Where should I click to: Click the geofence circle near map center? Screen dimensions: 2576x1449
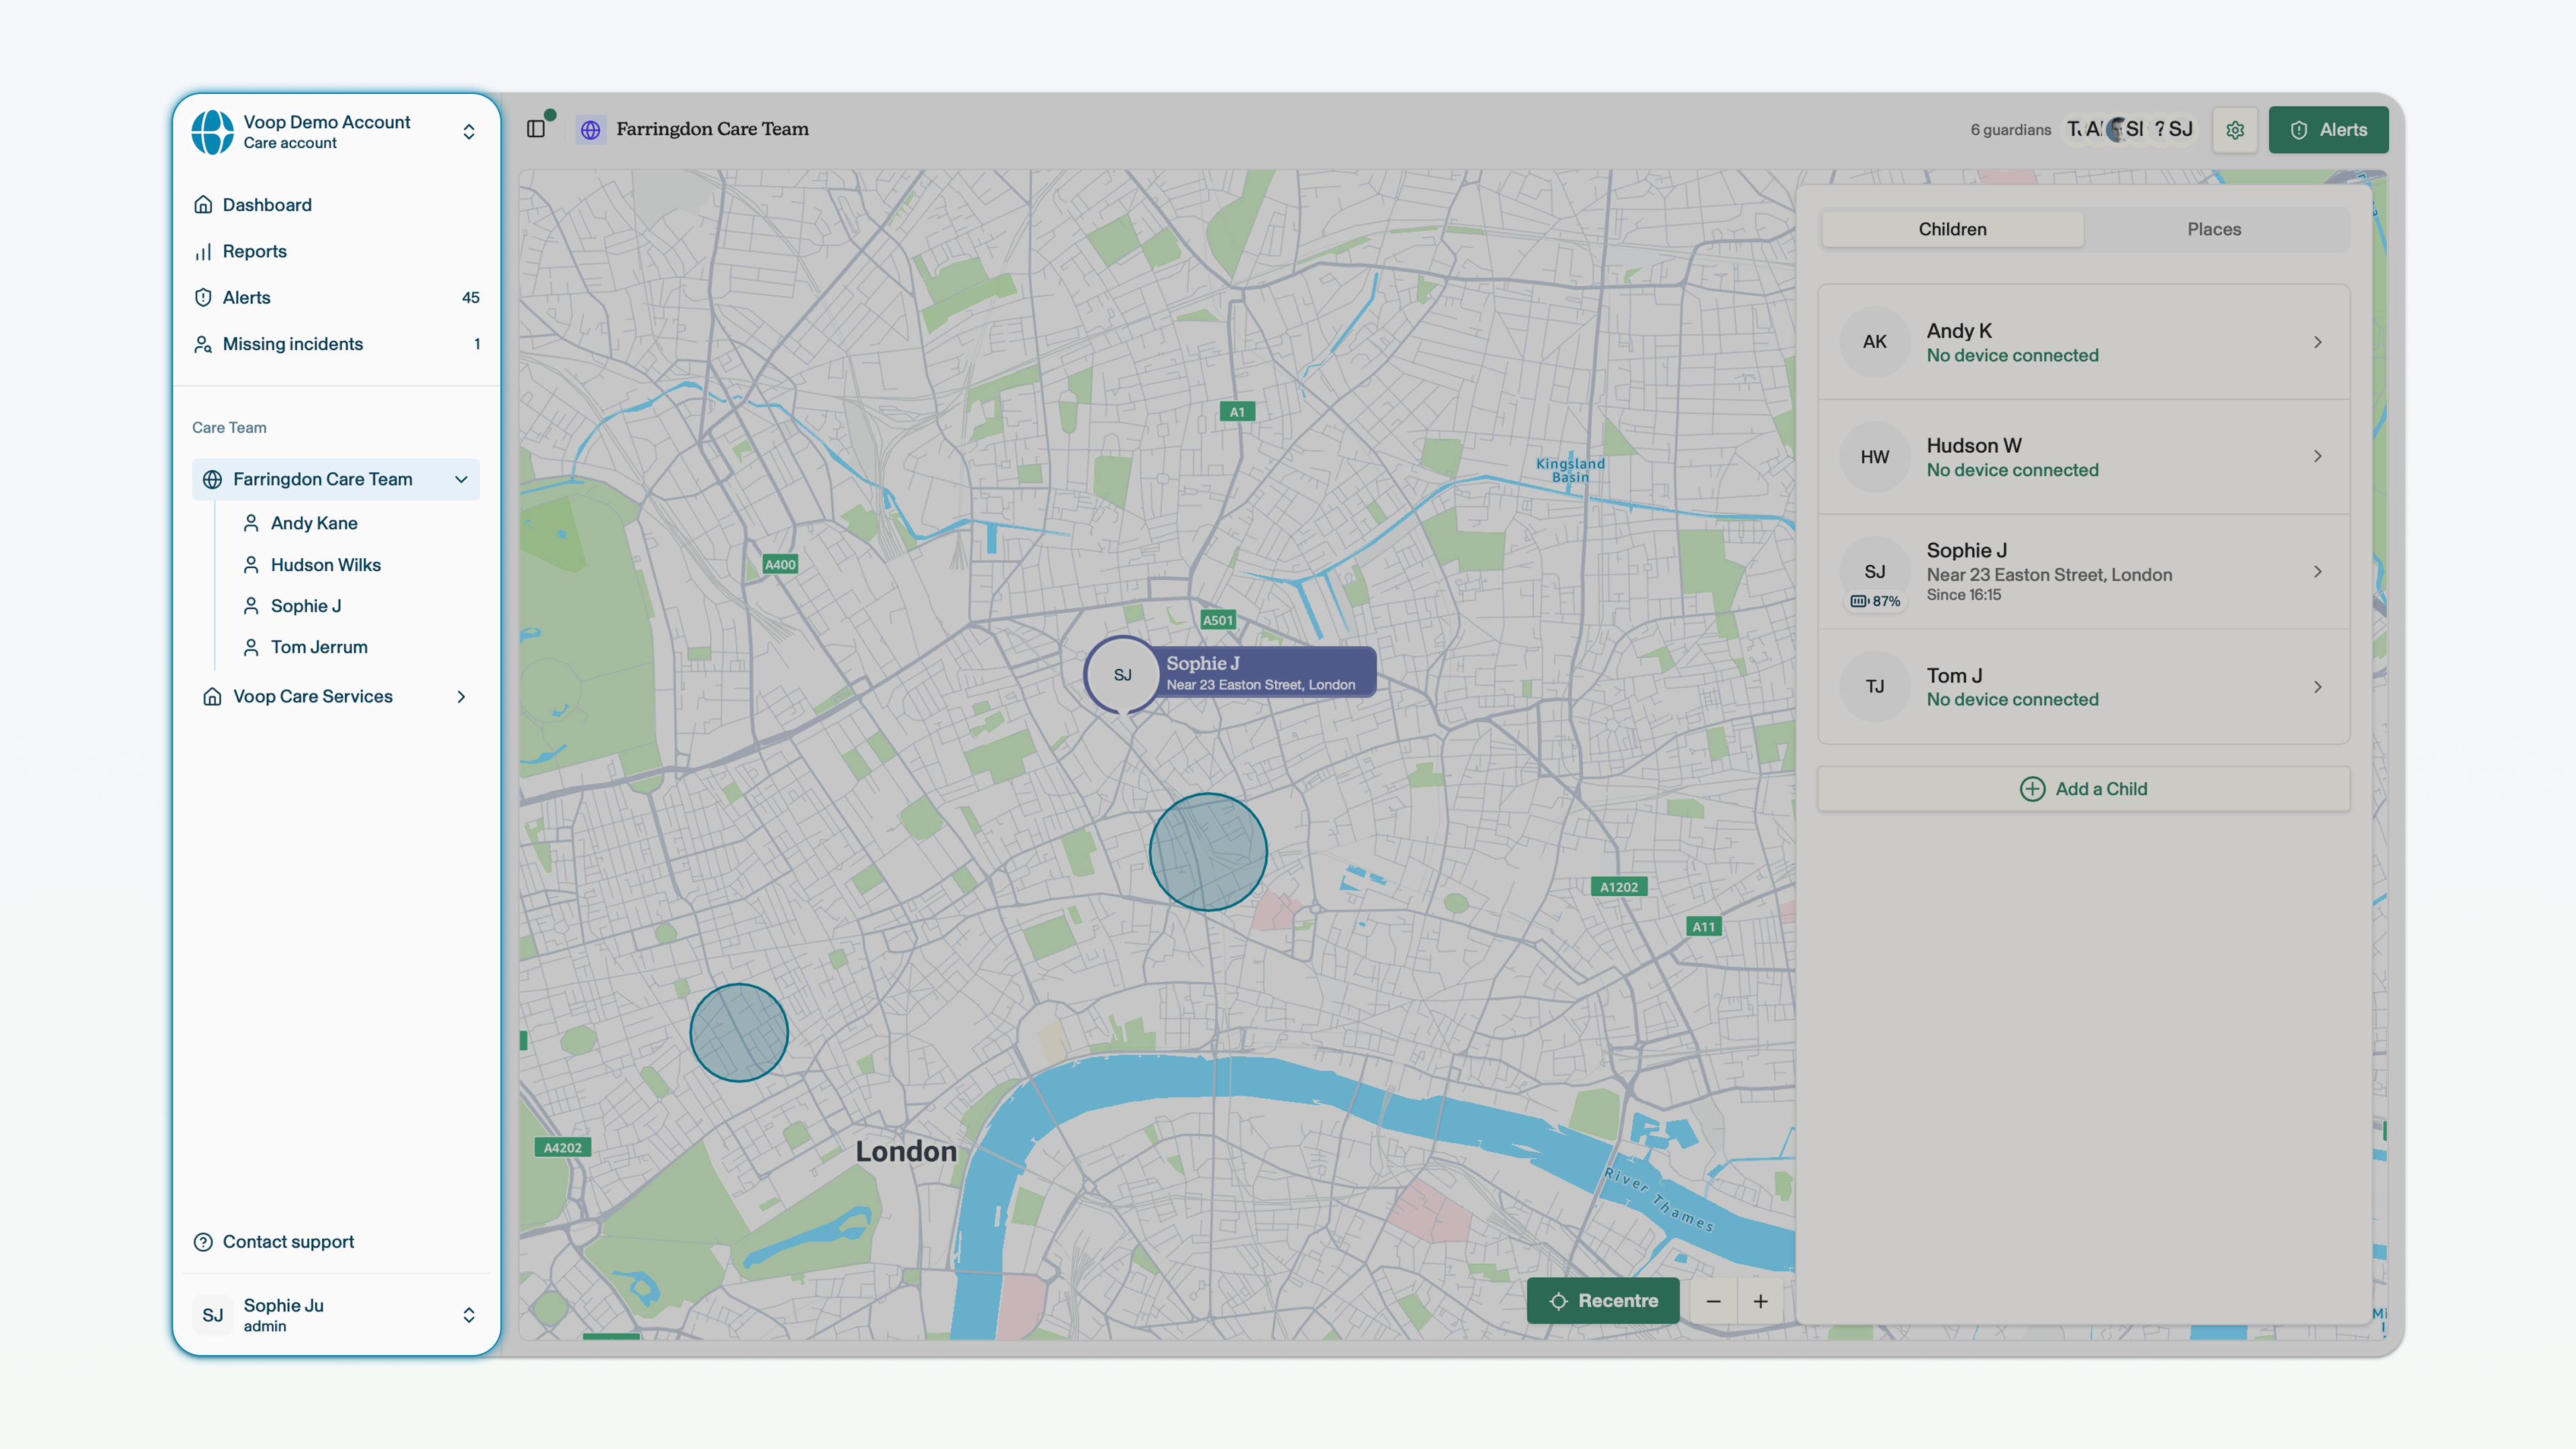pyautogui.click(x=1208, y=852)
